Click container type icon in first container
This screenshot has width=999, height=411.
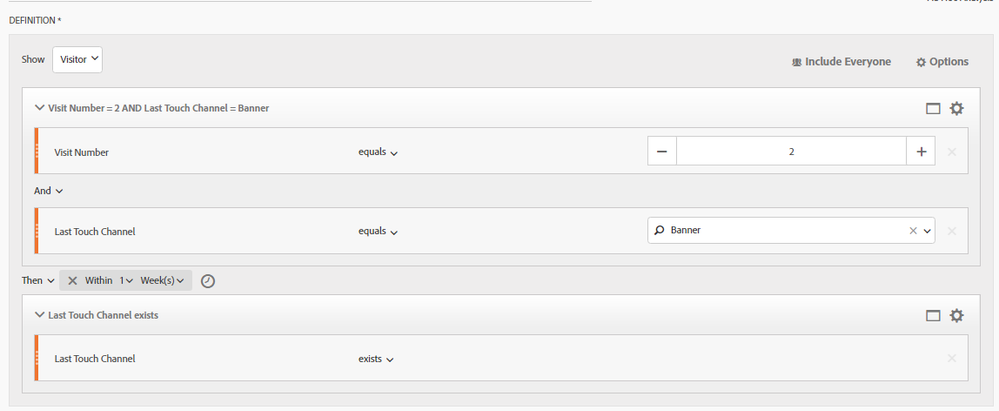[x=933, y=108]
